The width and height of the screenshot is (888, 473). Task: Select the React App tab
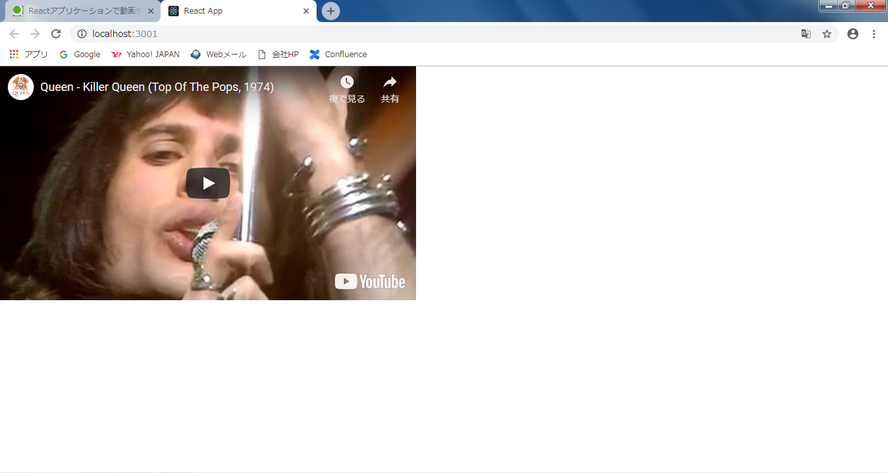point(238,11)
